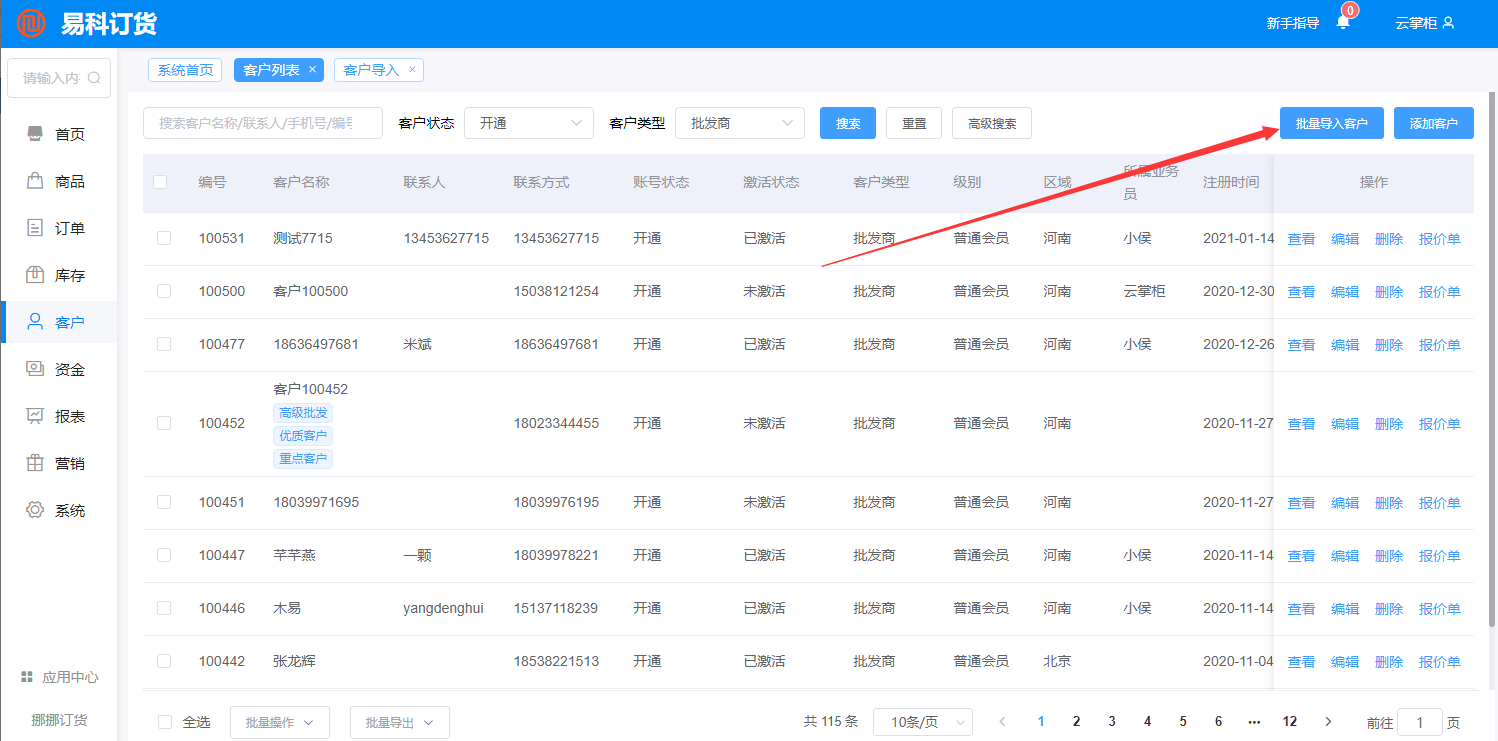Screen dimensions: 1498x741
Task: Open the 客户状态 dropdown showing 开通
Action: click(x=529, y=123)
